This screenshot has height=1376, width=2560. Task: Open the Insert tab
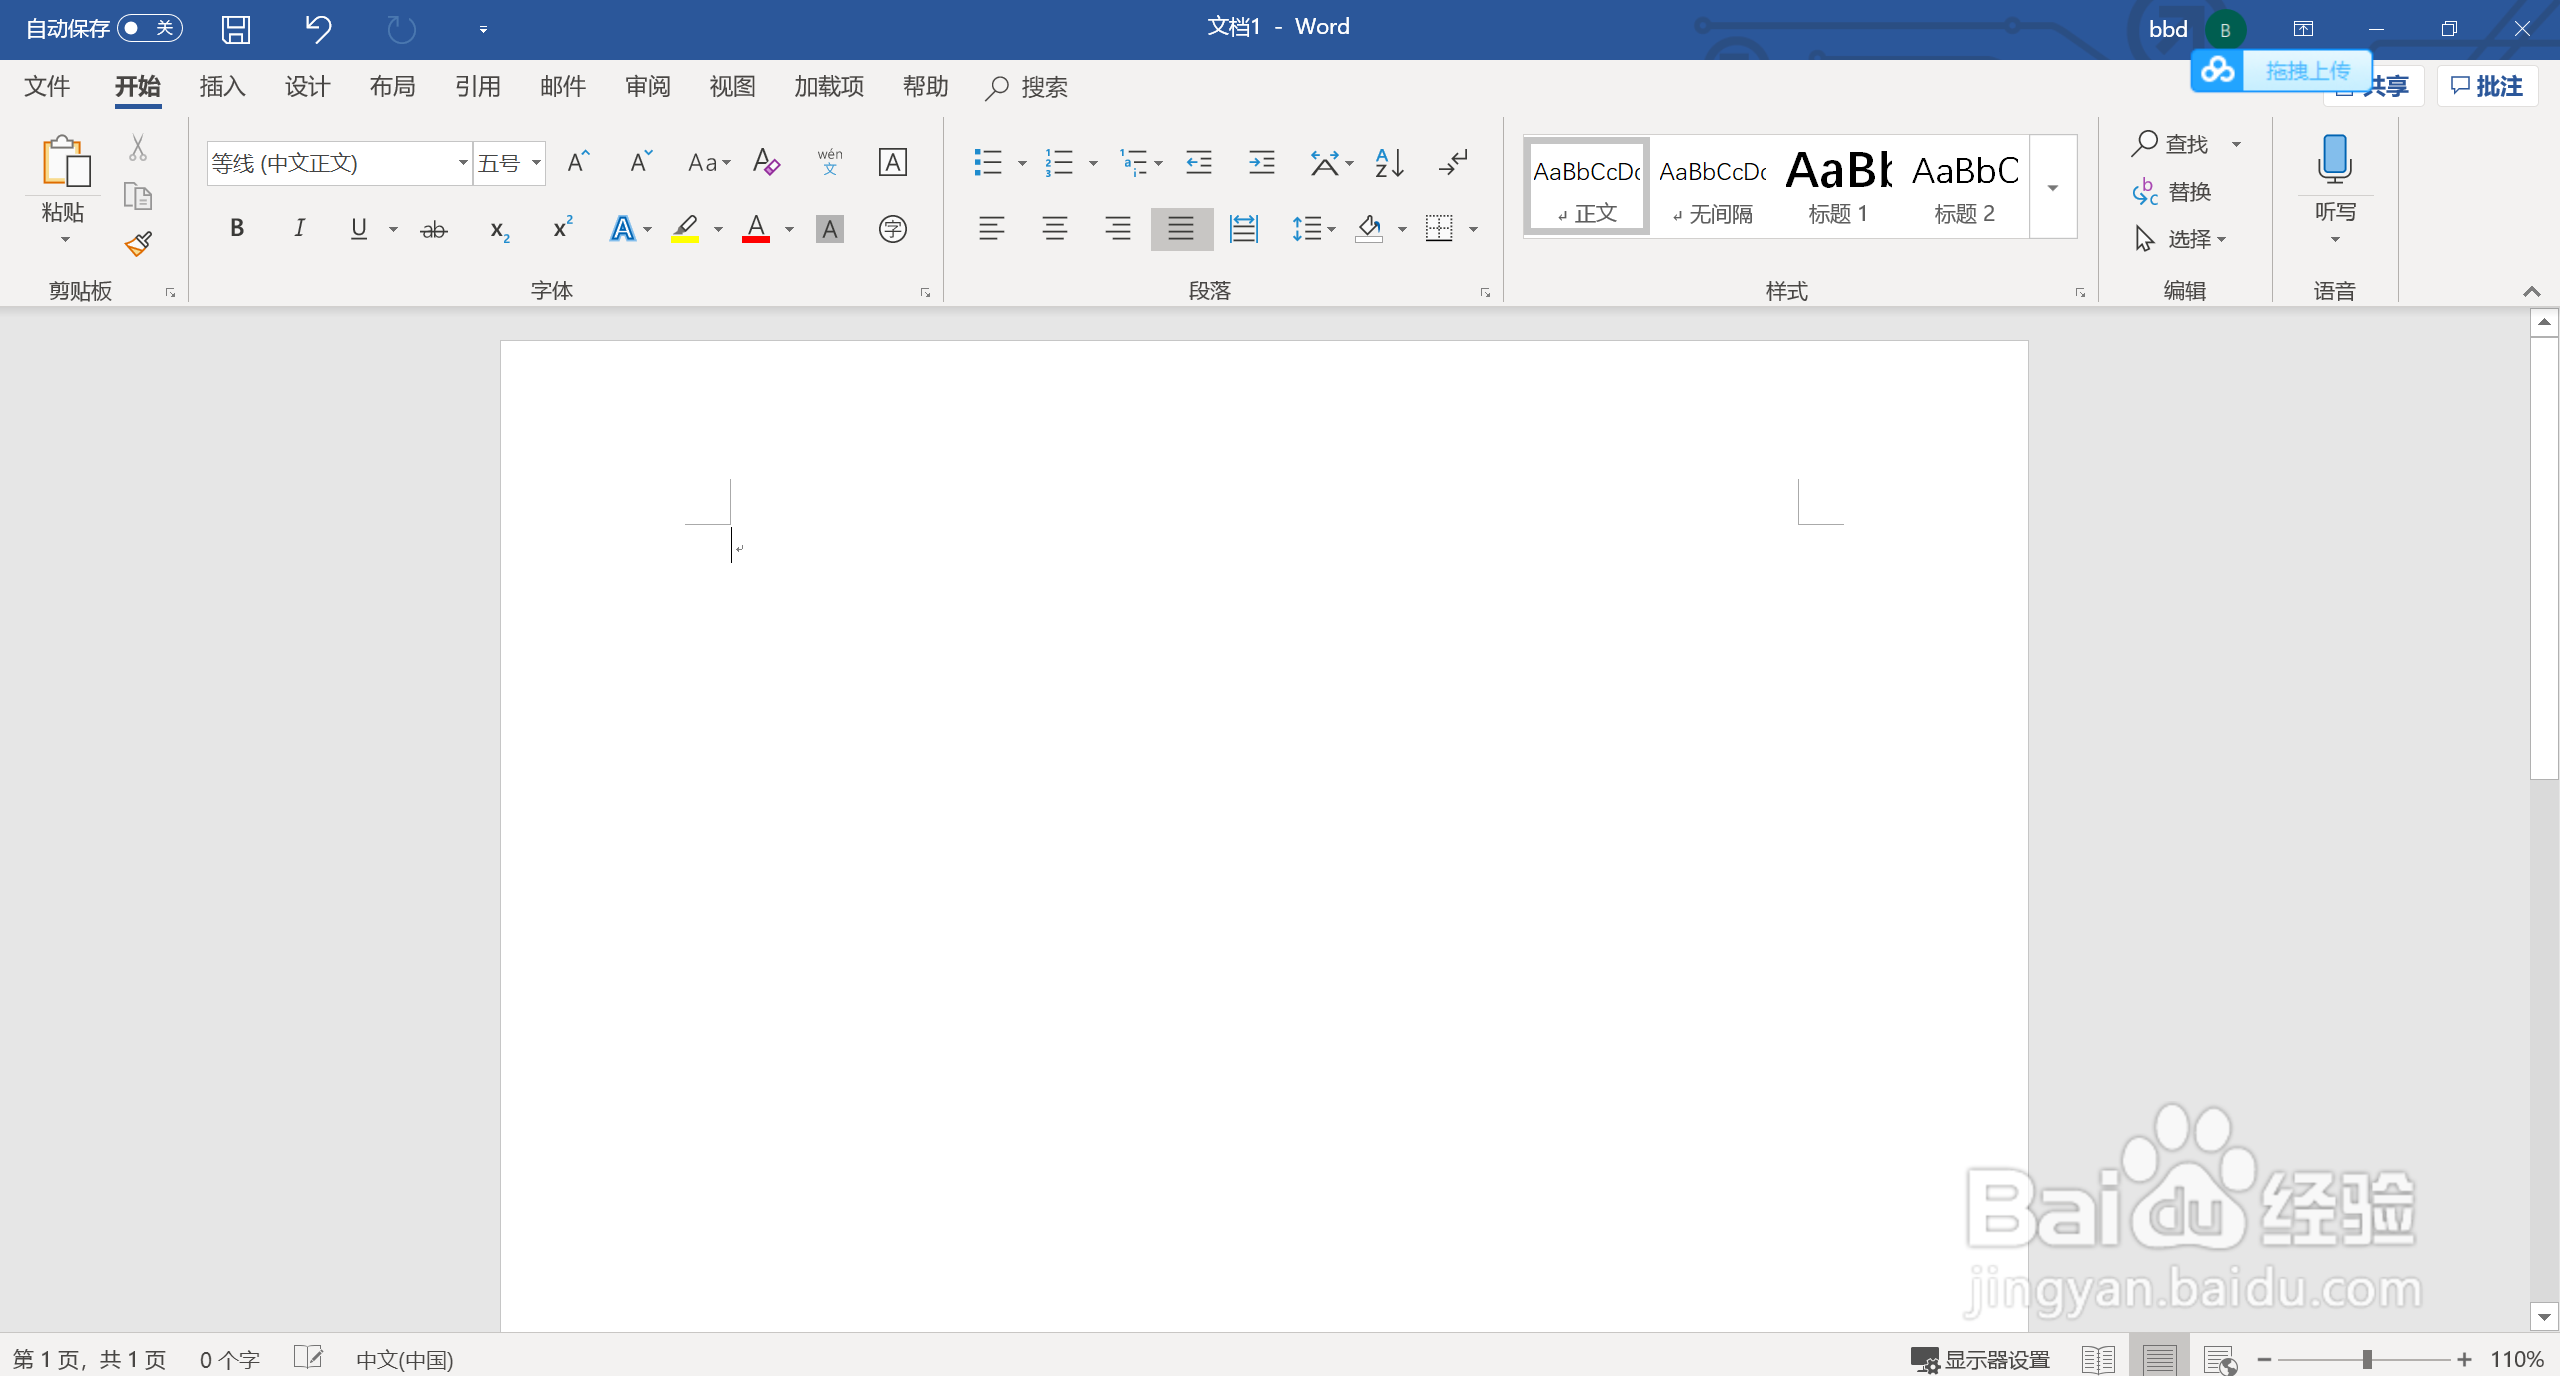pos(222,87)
